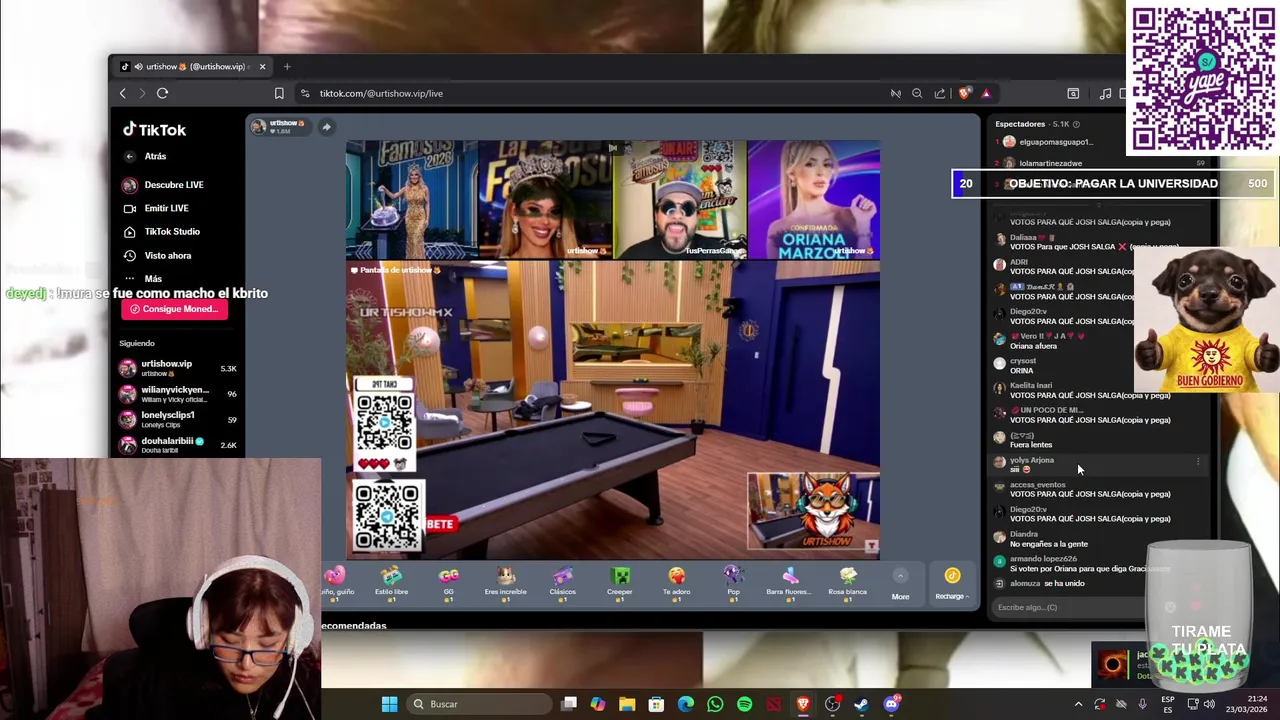Send the Pop gift
Viewport: 1280px width, 720px height.
pos(733,582)
